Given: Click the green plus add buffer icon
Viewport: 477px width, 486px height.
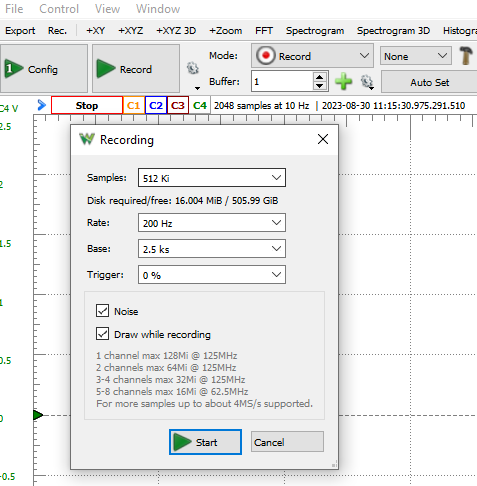Looking at the screenshot, I should click(x=343, y=81).
